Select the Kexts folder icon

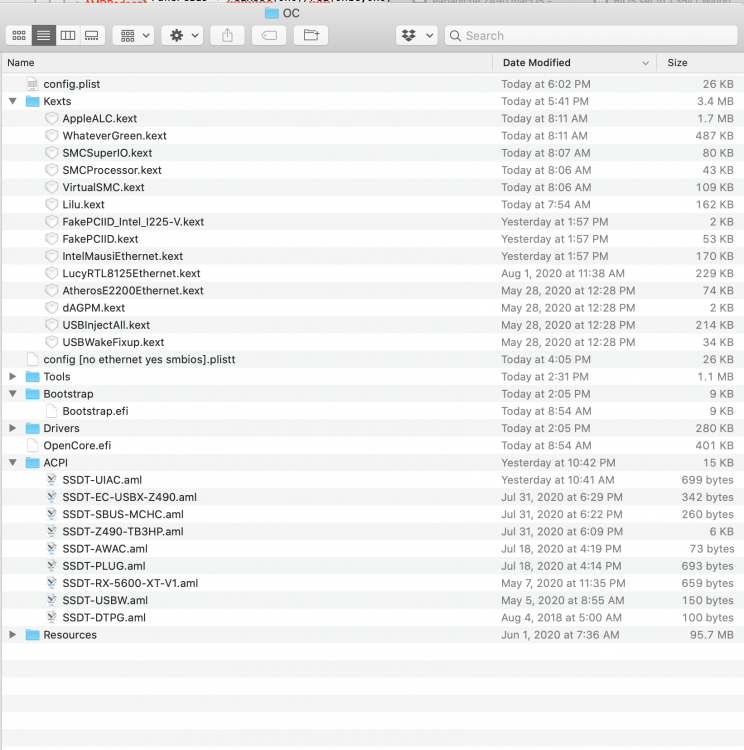tap(33, 101)
